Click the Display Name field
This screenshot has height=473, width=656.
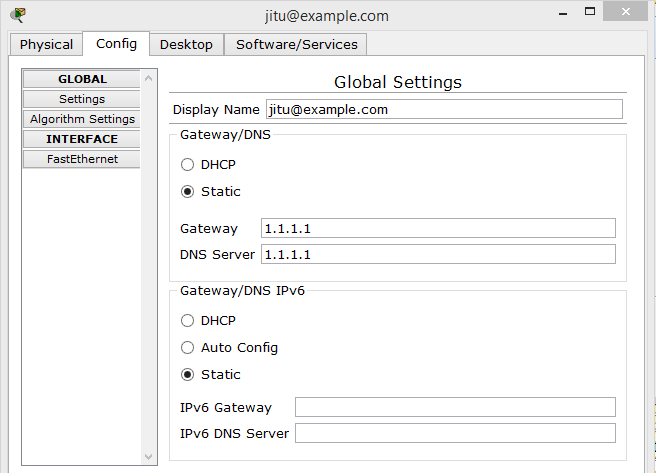coord(443,109)
